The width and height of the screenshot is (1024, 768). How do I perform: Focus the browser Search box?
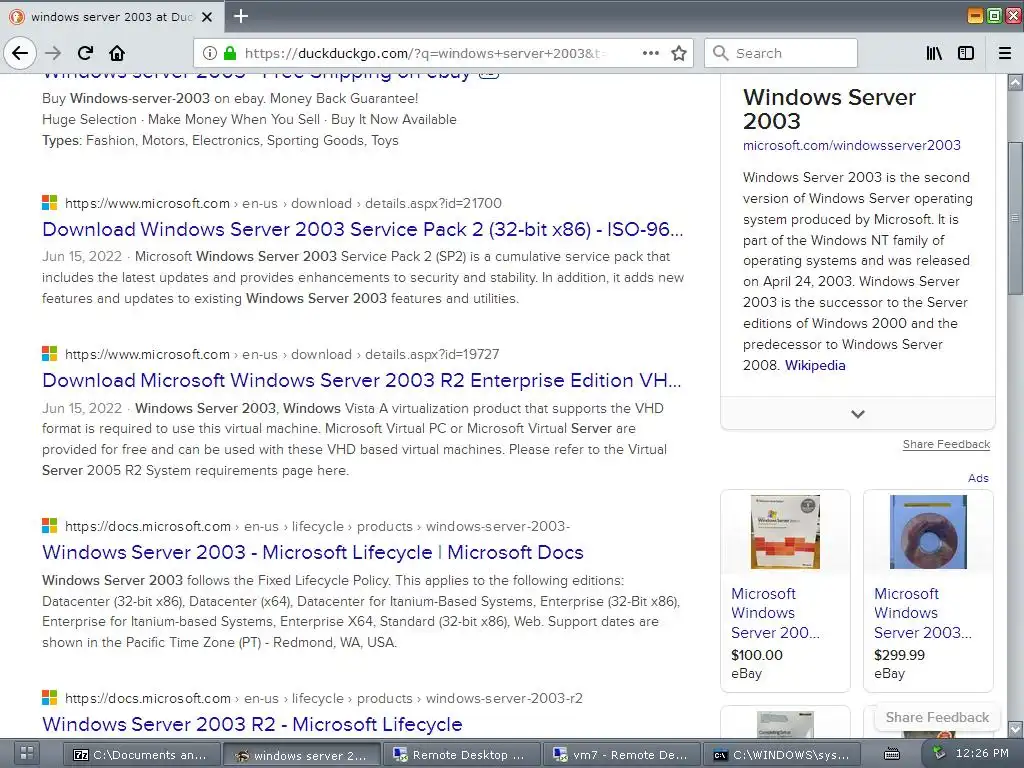coord(780,53)
